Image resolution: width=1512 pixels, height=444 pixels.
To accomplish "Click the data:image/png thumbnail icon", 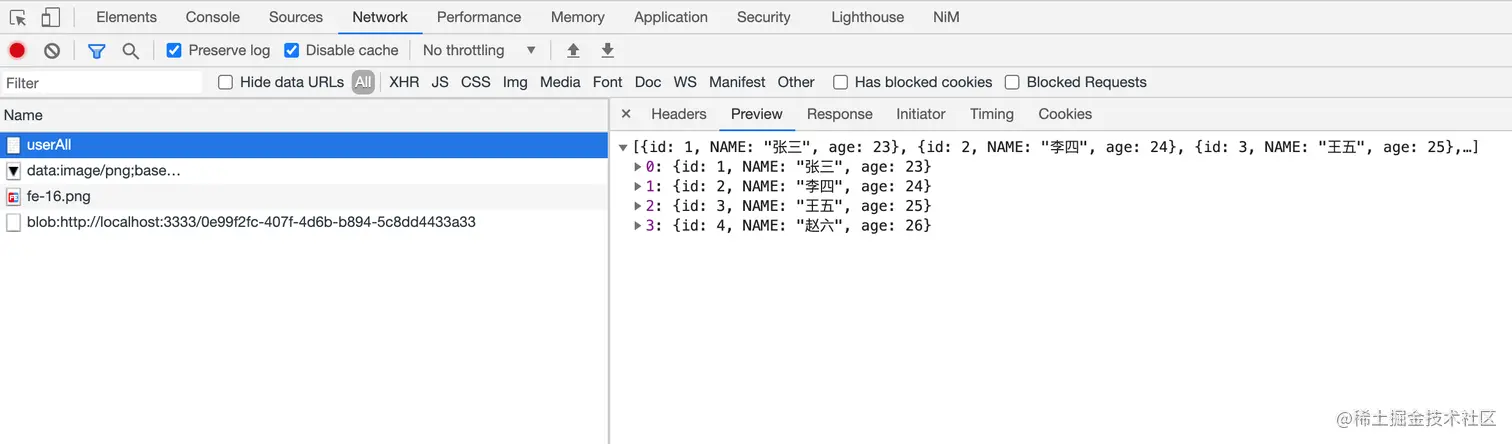I will pyautogui.click(x=13, y=171).
